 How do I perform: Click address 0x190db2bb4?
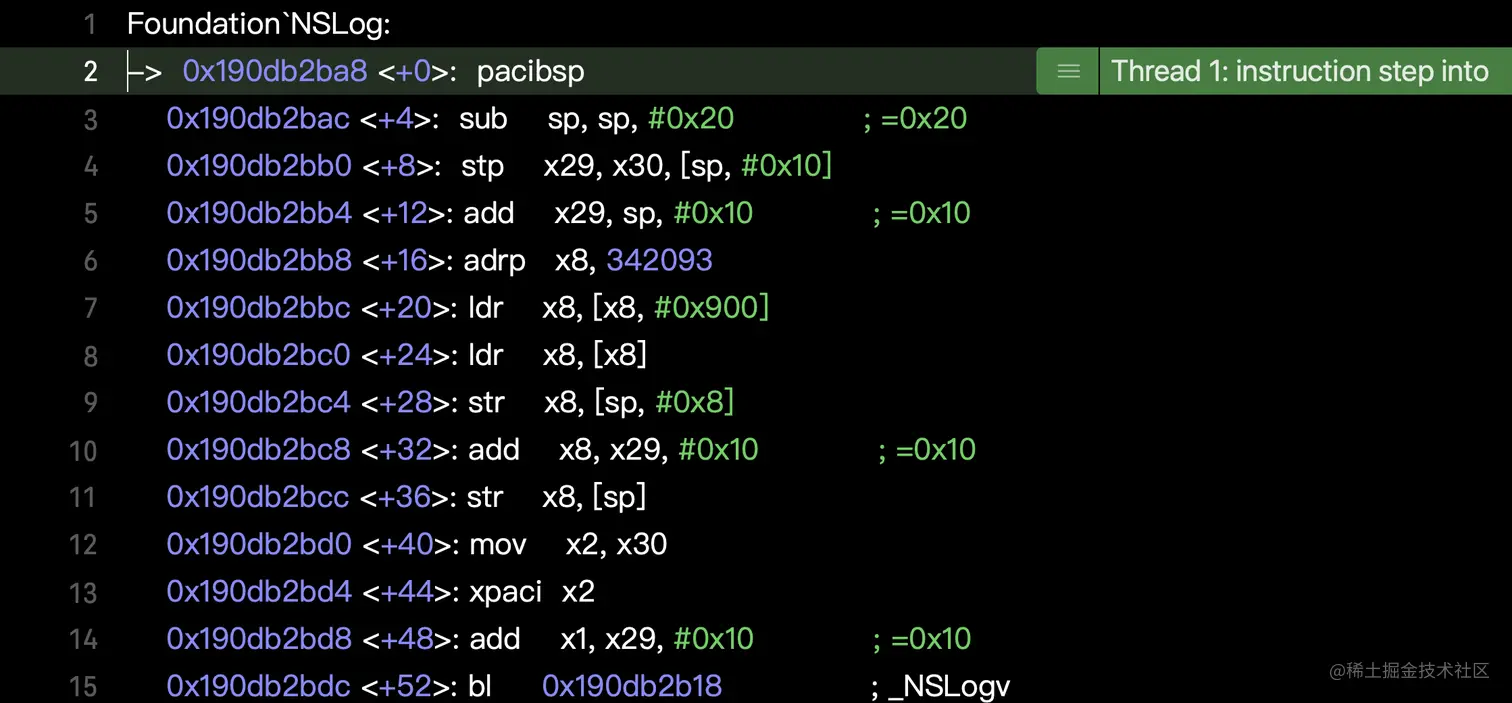click(x=259, y=213)
